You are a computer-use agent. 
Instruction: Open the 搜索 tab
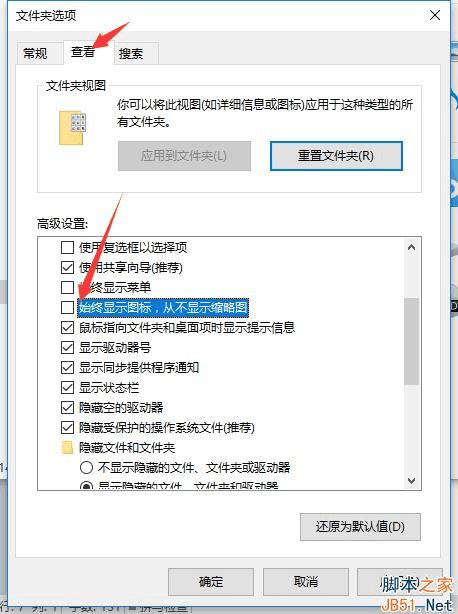(x=132, y=53)
